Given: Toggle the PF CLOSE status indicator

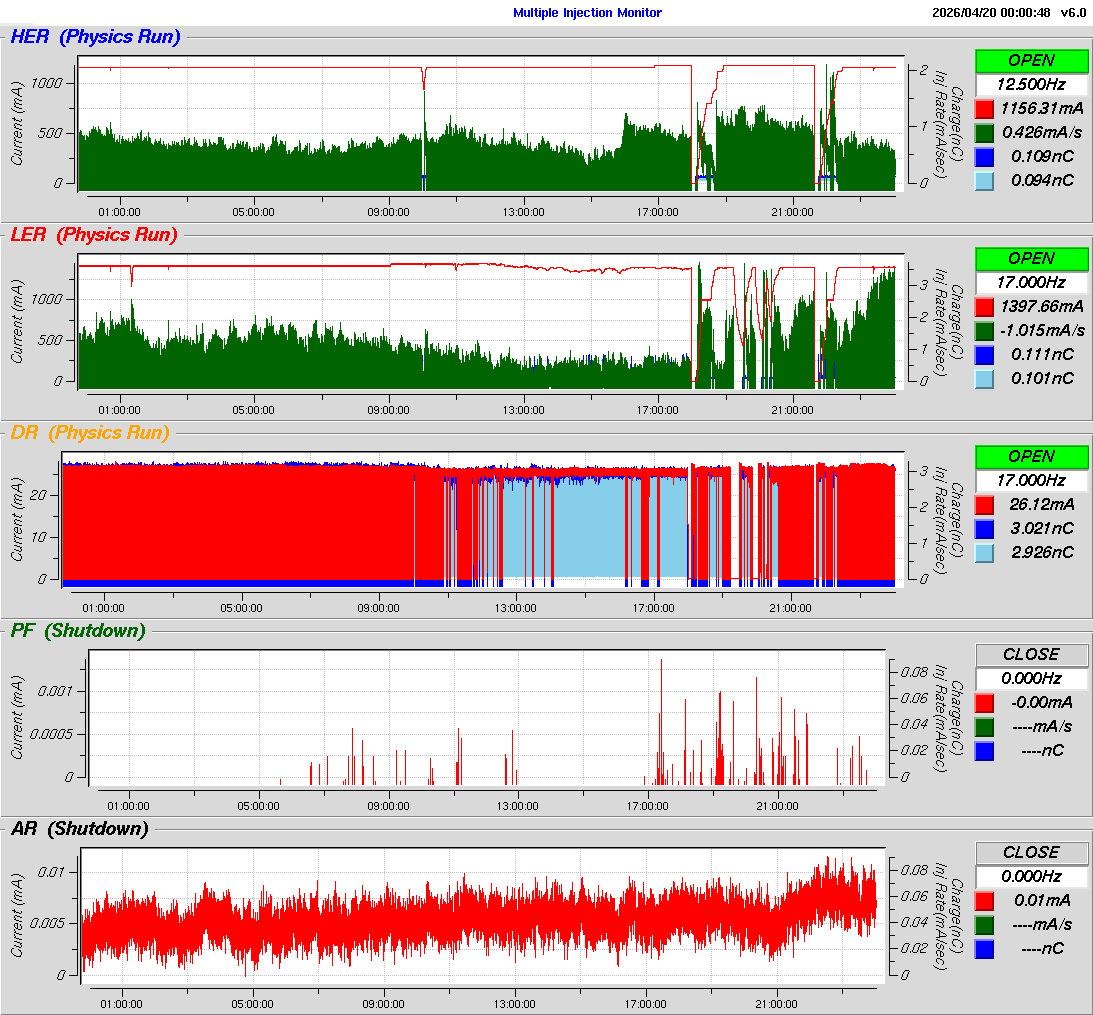Looking at the screenshot, I should tap(1031, 654).
